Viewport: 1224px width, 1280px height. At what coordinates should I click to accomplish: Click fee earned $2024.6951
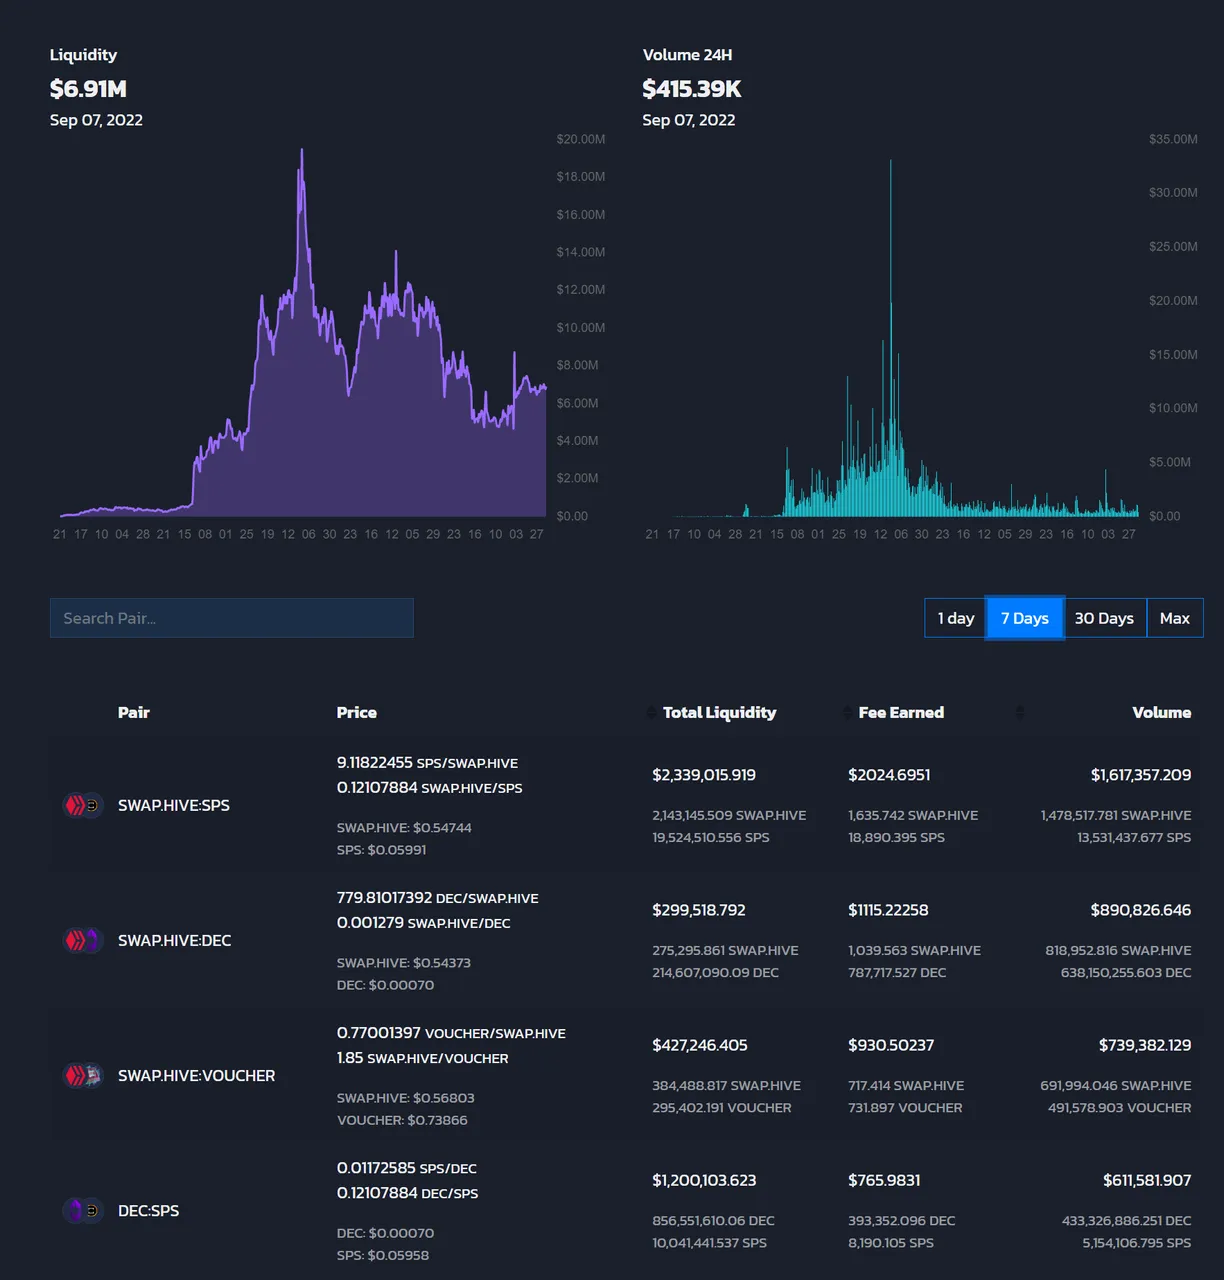pos(889,775)
